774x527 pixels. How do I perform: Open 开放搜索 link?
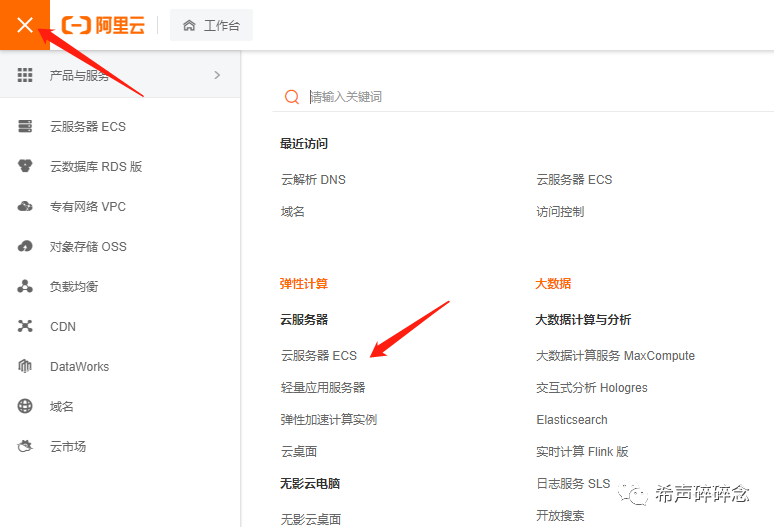560,516
